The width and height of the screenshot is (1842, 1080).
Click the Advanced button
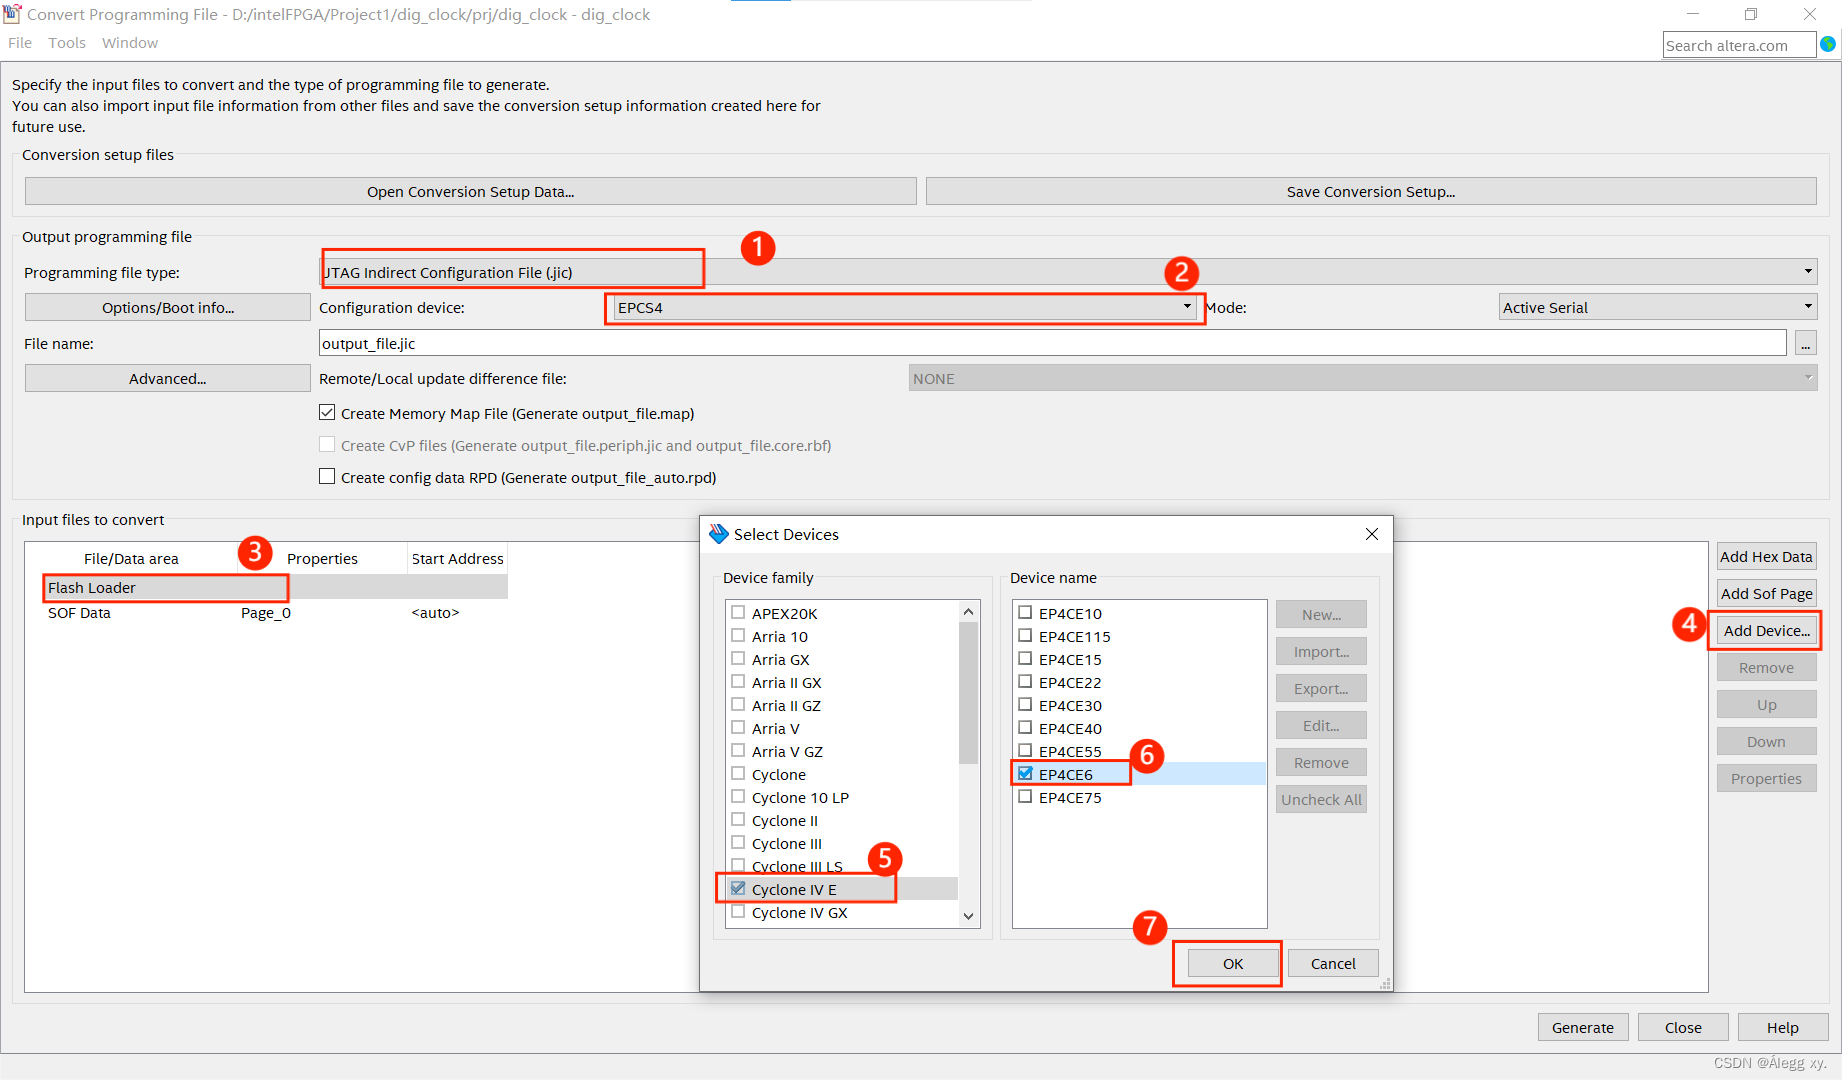click(x=167, y=378)
